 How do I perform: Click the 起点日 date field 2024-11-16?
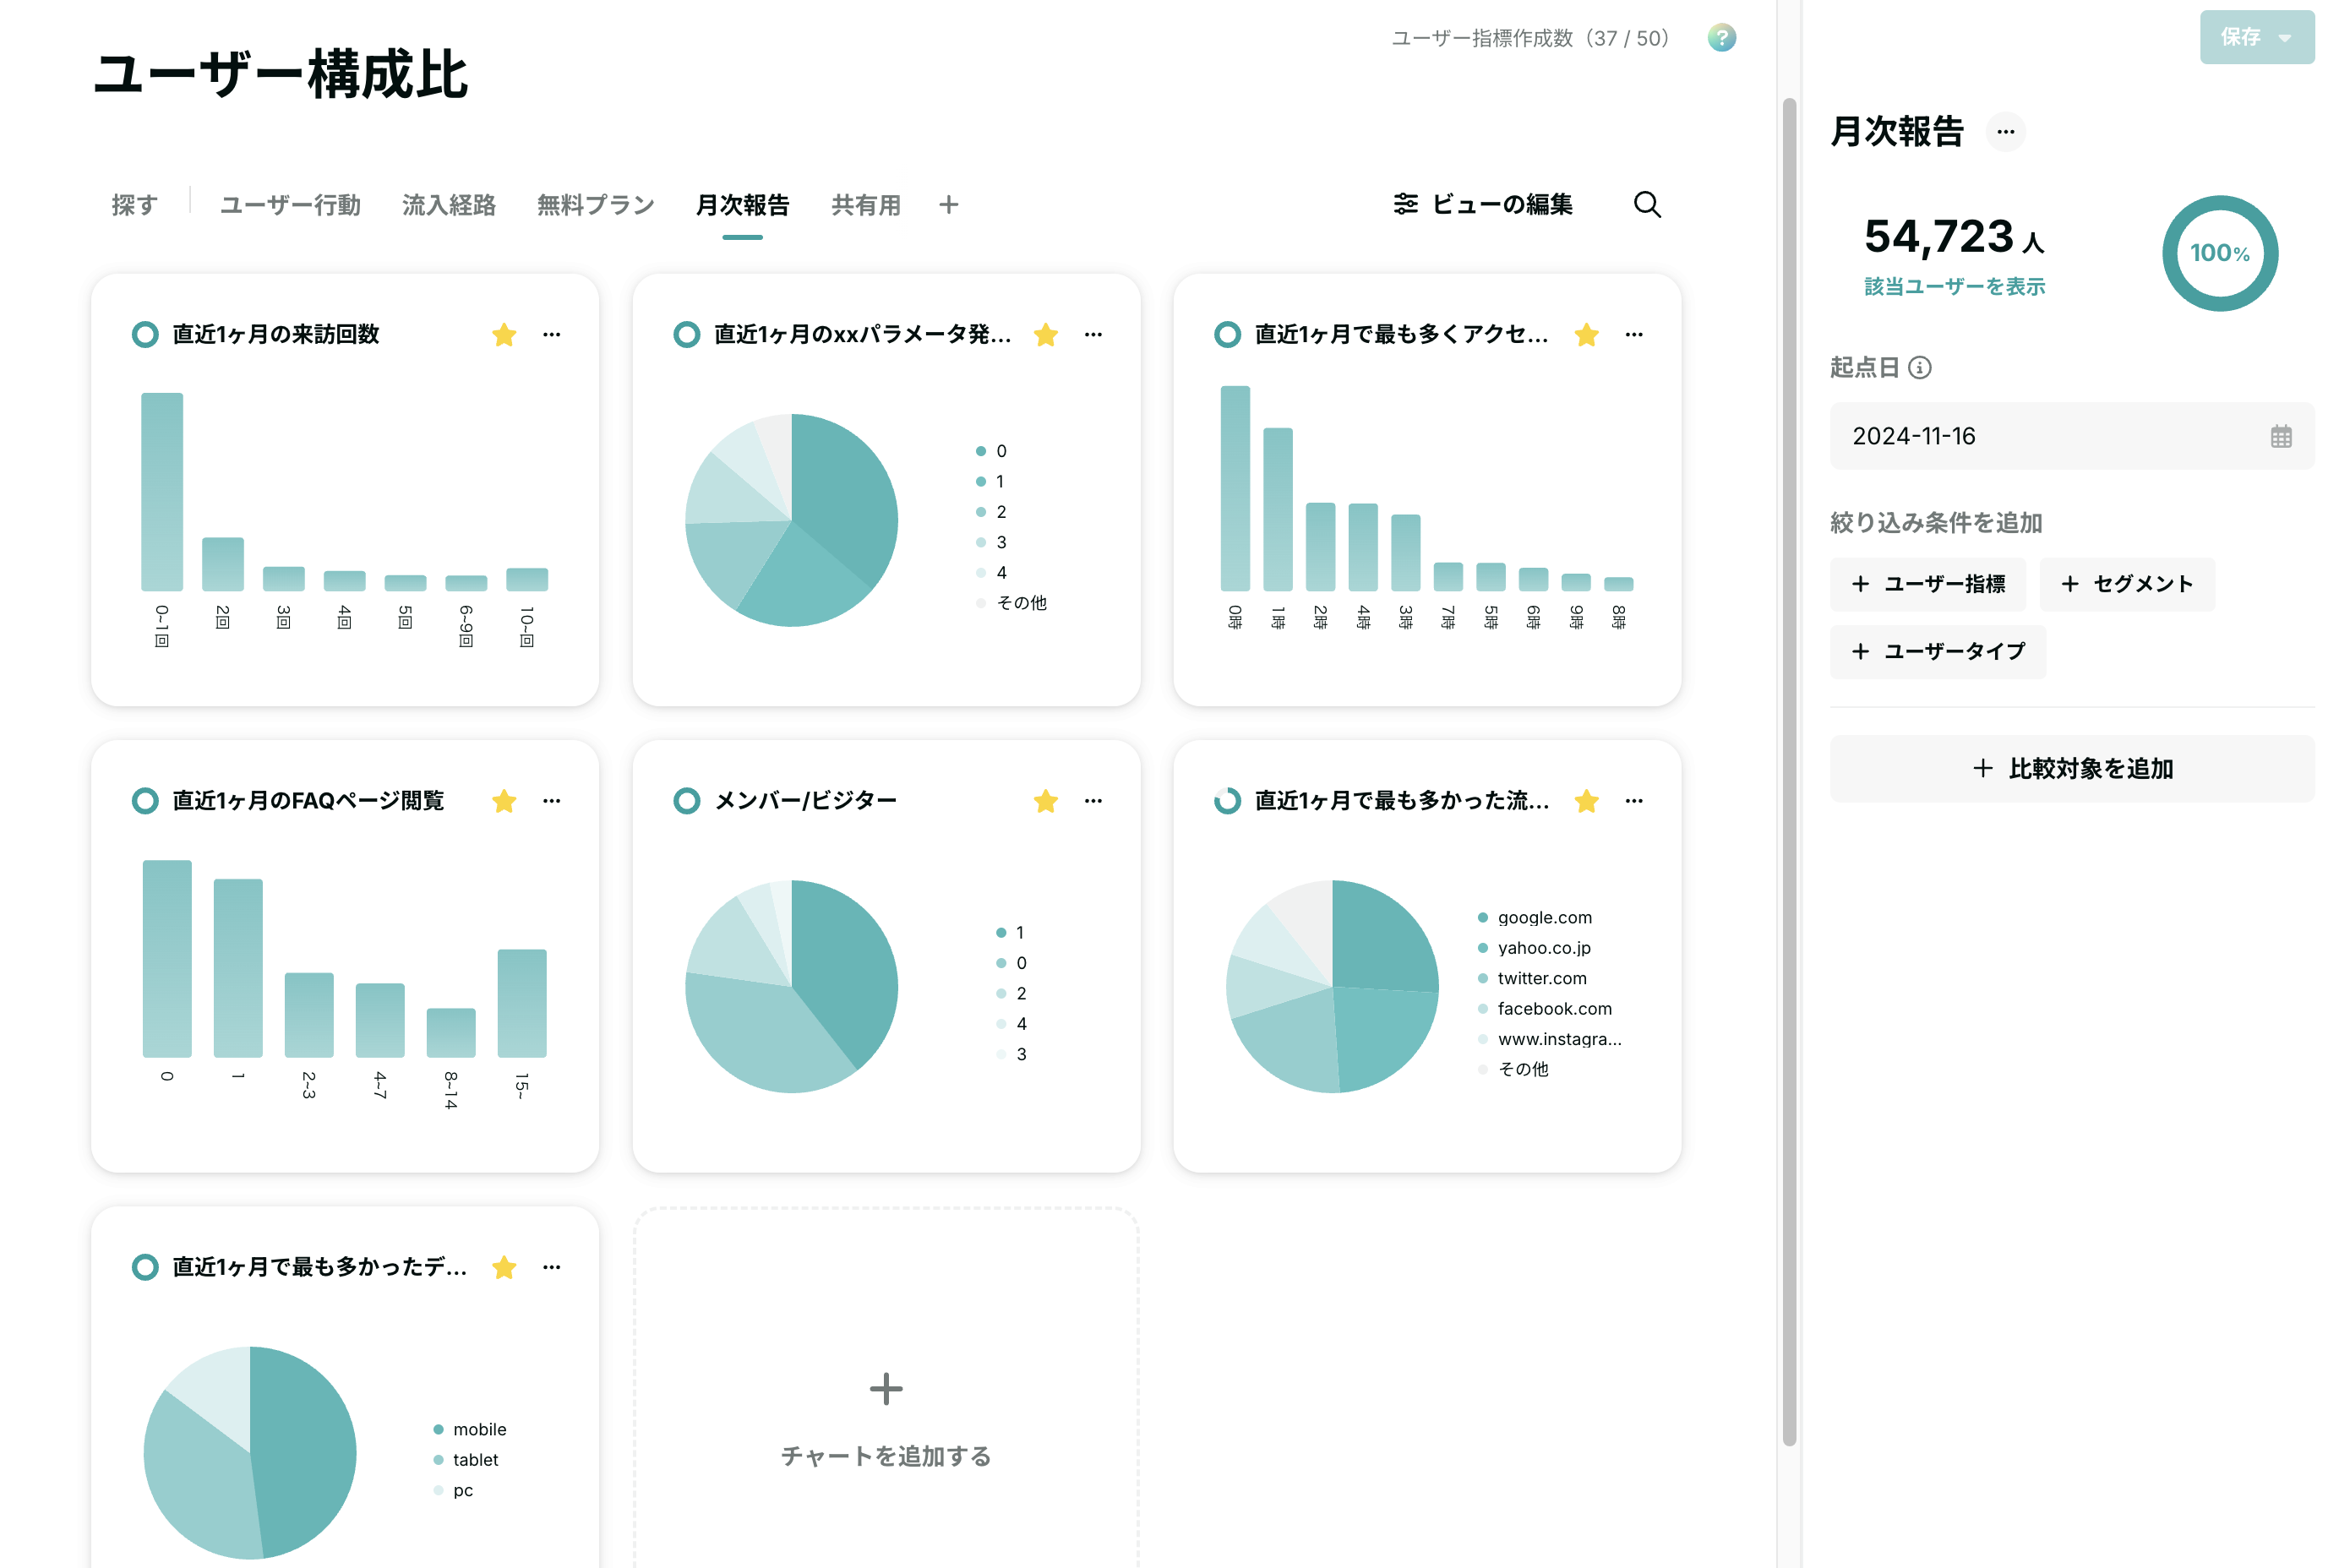[x=2071, y=436]
